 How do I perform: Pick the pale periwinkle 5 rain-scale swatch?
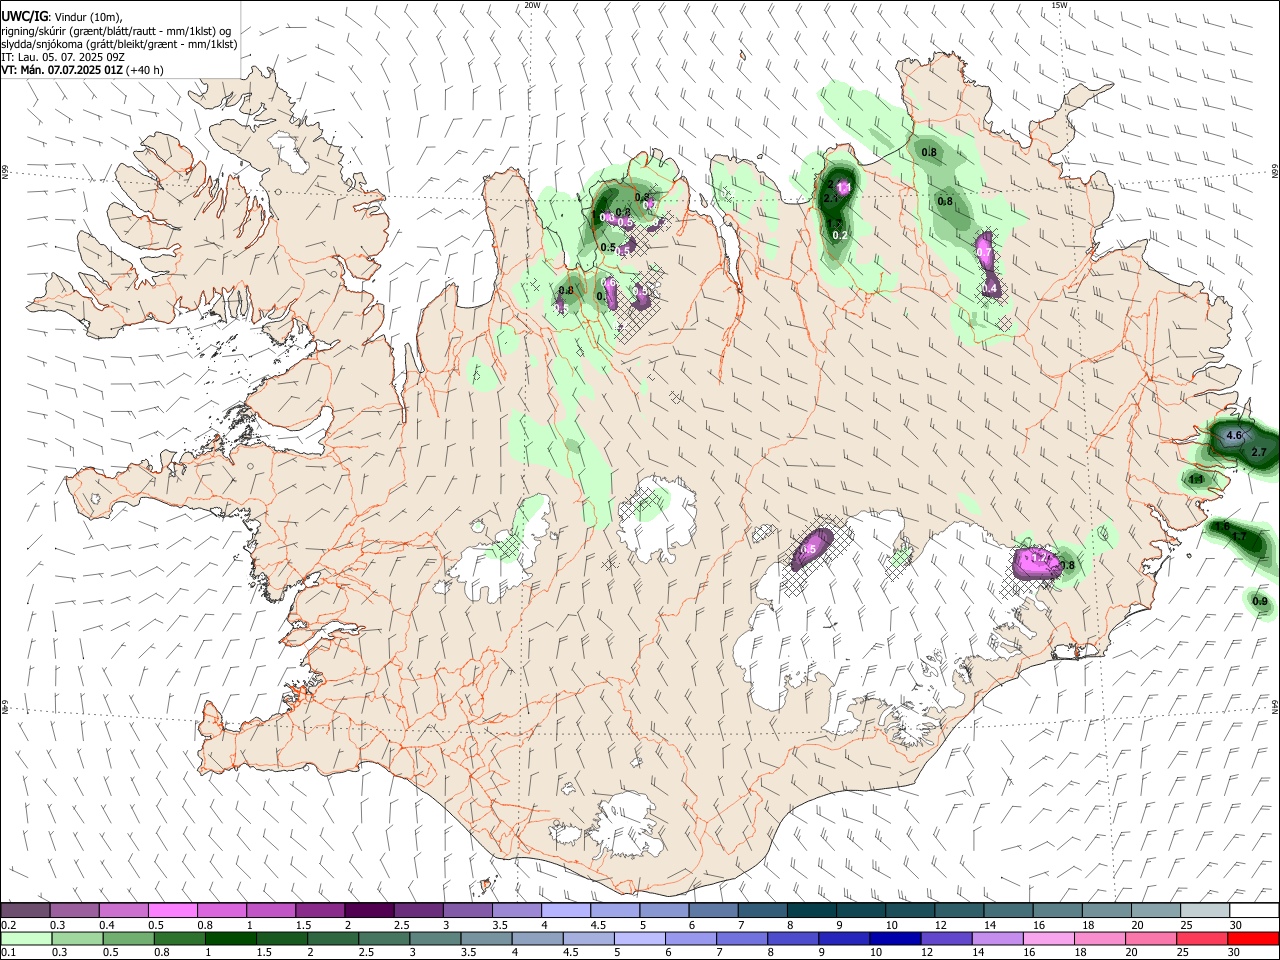tap(639, 938)
